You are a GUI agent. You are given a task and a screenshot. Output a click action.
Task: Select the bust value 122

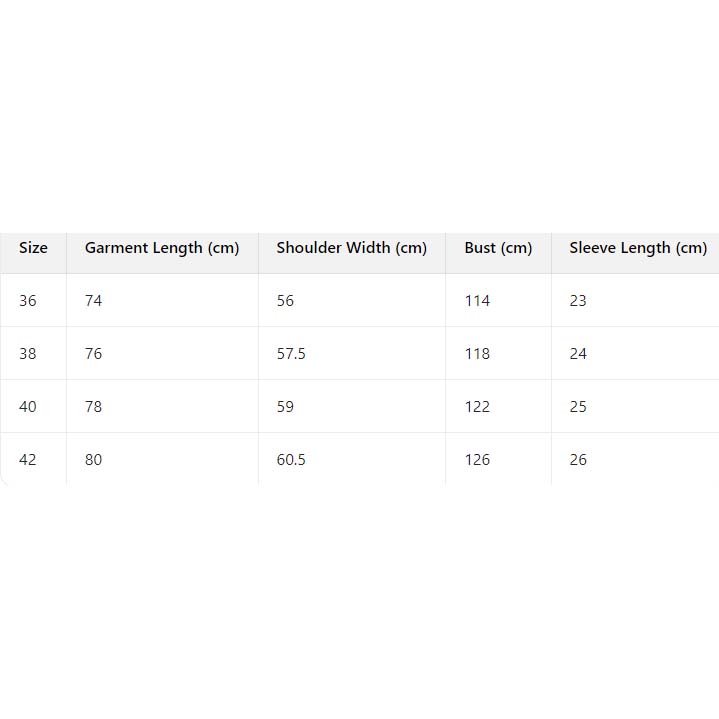477,407
